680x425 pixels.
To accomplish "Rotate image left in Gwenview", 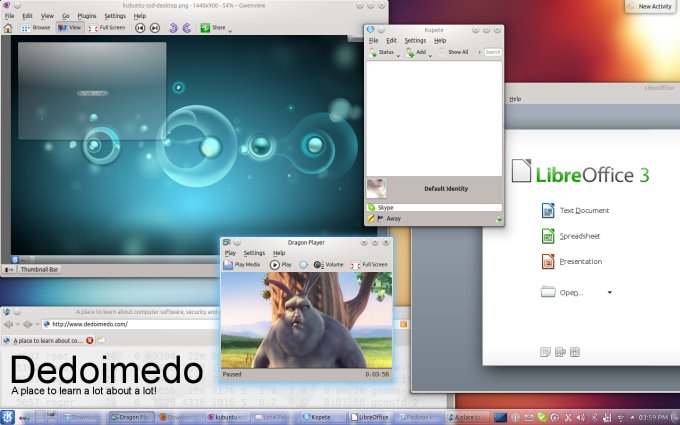I will 173,28.
